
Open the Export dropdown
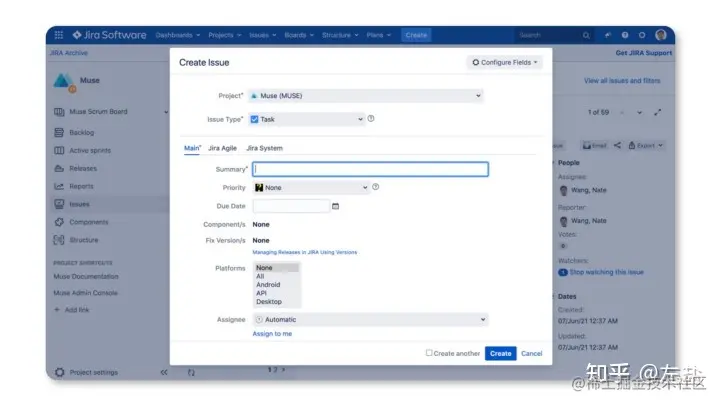[x=646, y=146]
